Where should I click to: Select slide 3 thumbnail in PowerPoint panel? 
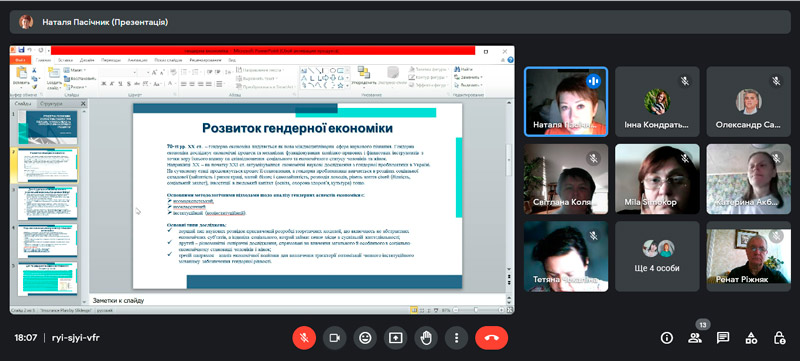(47, 203)
